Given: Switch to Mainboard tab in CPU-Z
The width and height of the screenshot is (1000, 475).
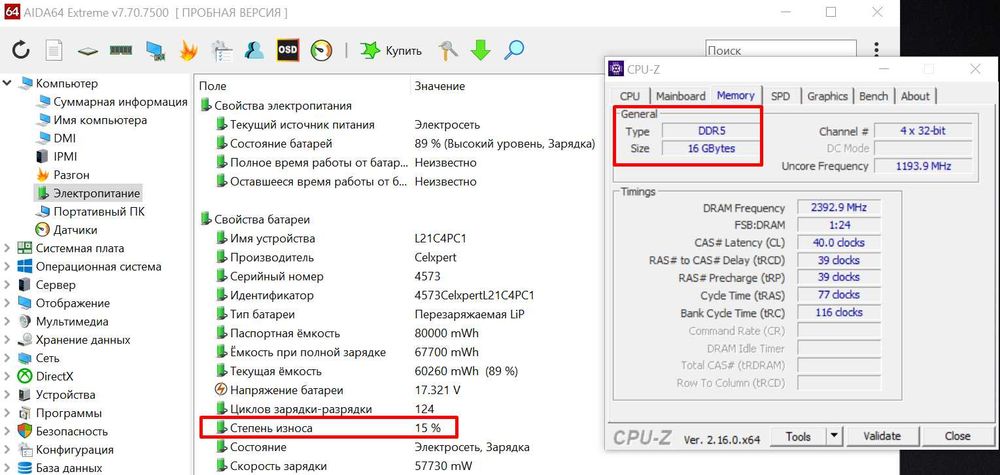Looking at the screenshot, I should click(x=680, y=96).
